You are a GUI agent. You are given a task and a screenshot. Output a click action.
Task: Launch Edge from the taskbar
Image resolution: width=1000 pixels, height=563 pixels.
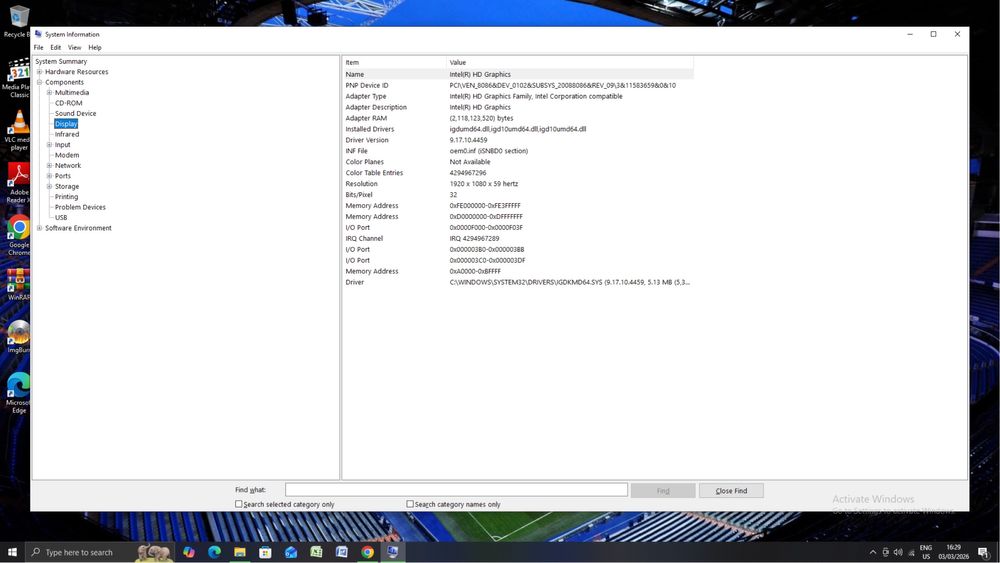pos(214,552)
